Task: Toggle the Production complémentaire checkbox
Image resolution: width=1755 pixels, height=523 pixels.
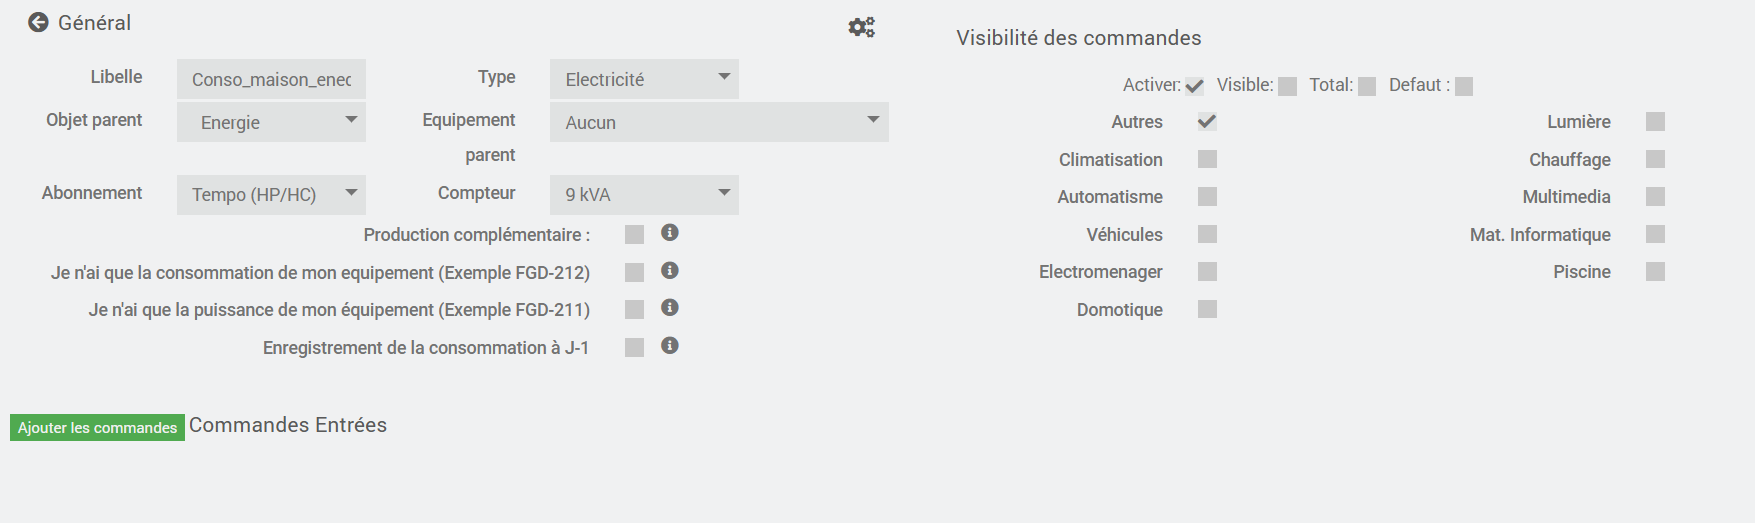Action: [634, 234]
